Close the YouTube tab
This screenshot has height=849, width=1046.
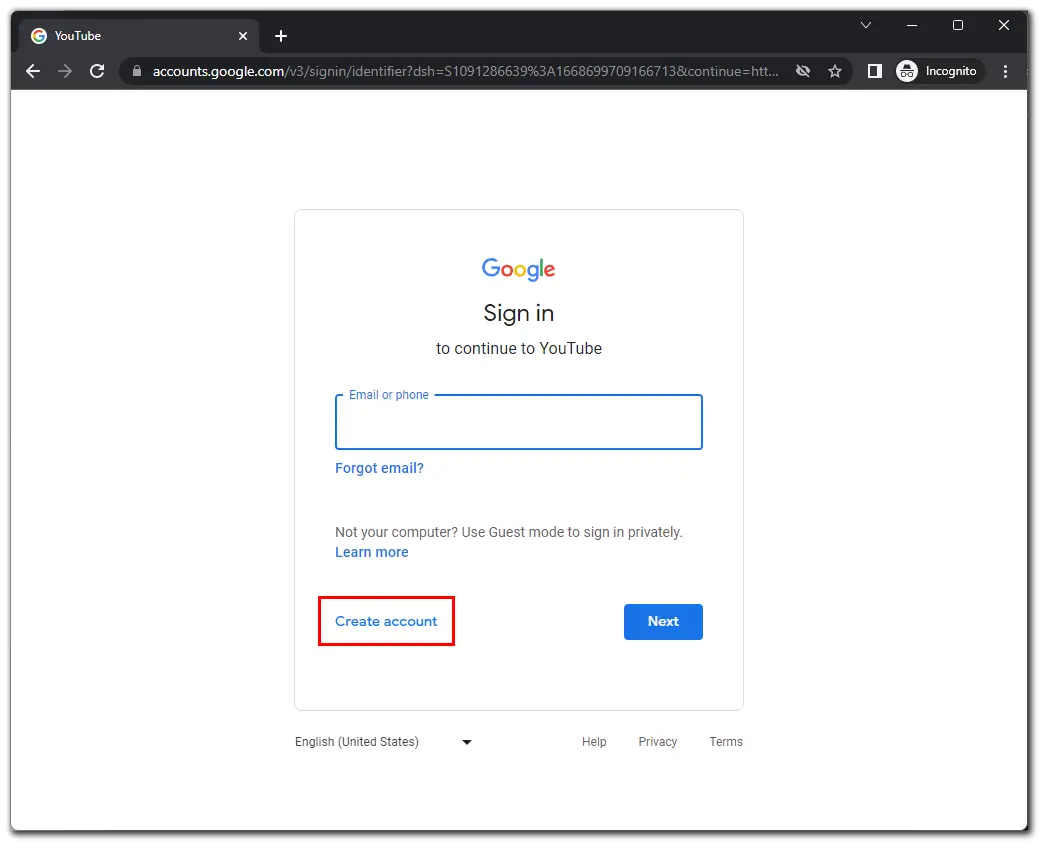243,36
